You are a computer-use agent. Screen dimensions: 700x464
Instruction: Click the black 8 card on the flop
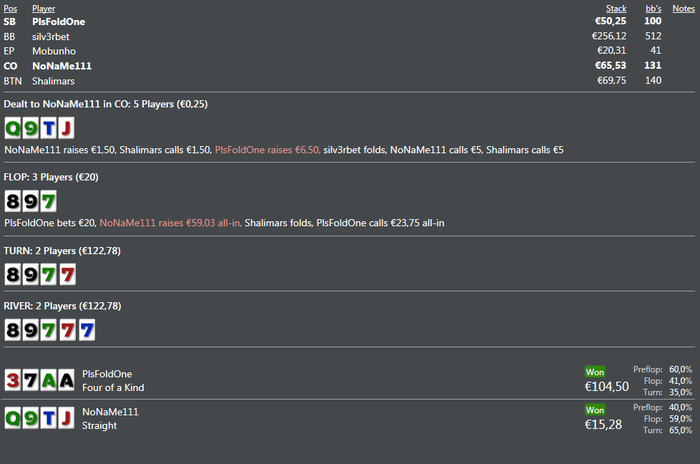click(13, 201)
